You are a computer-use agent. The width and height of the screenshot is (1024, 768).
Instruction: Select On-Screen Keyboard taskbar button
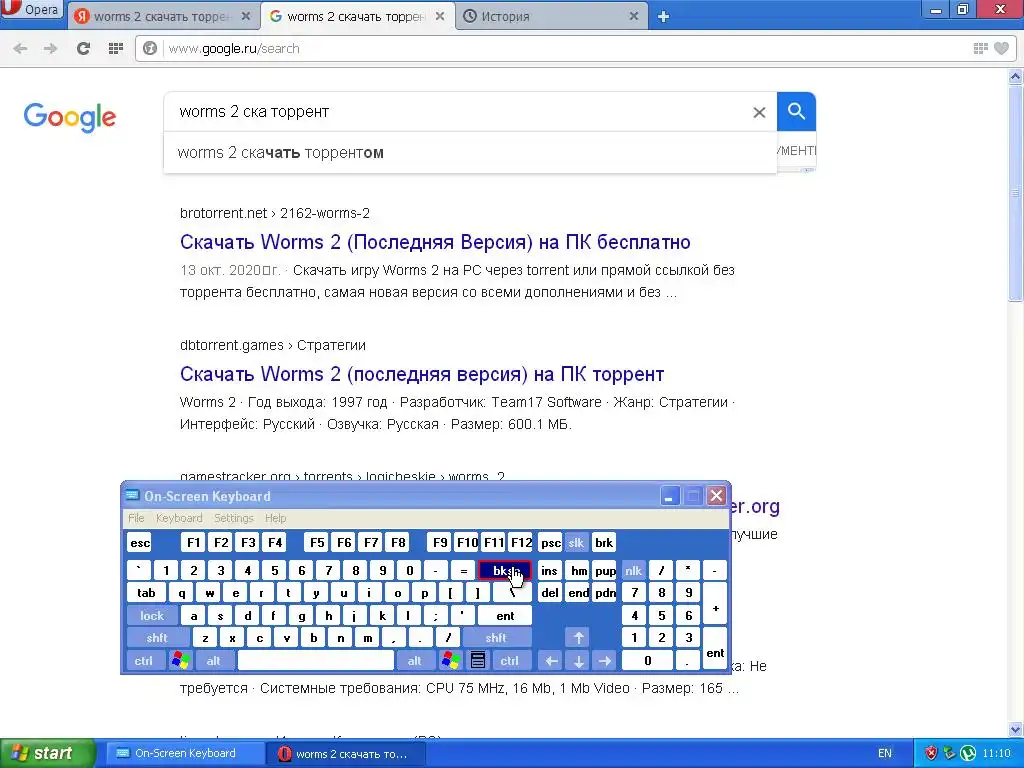(185, 754)
